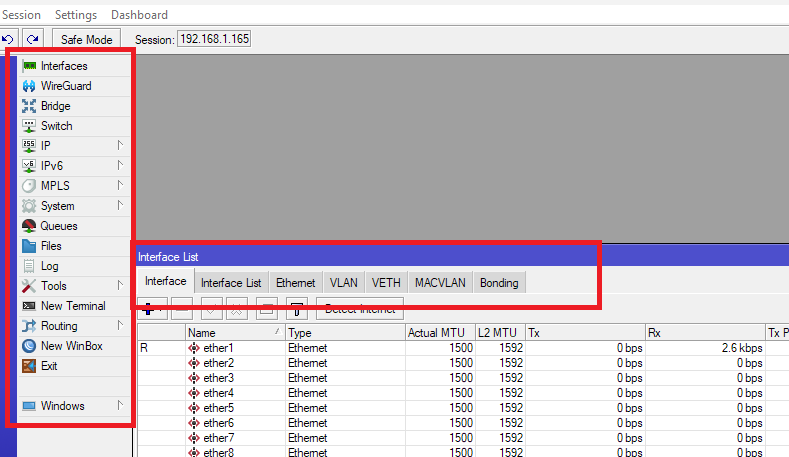Sort by the Rx column header
This screenshot has height=457, width=789.
point(705,333)
